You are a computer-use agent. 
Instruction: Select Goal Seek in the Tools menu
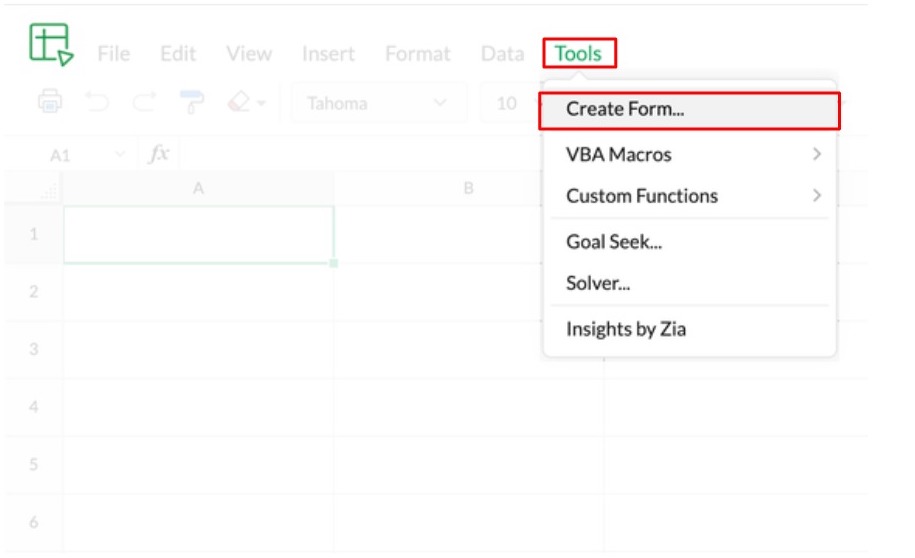613,242
